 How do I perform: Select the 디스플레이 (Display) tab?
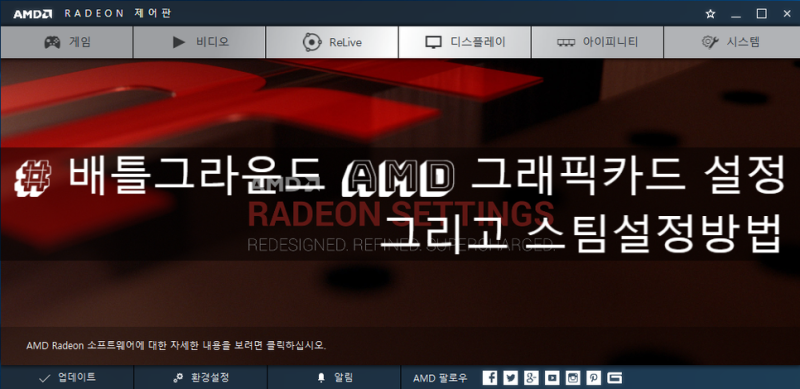pyautogui.click(x=465, y=42)
